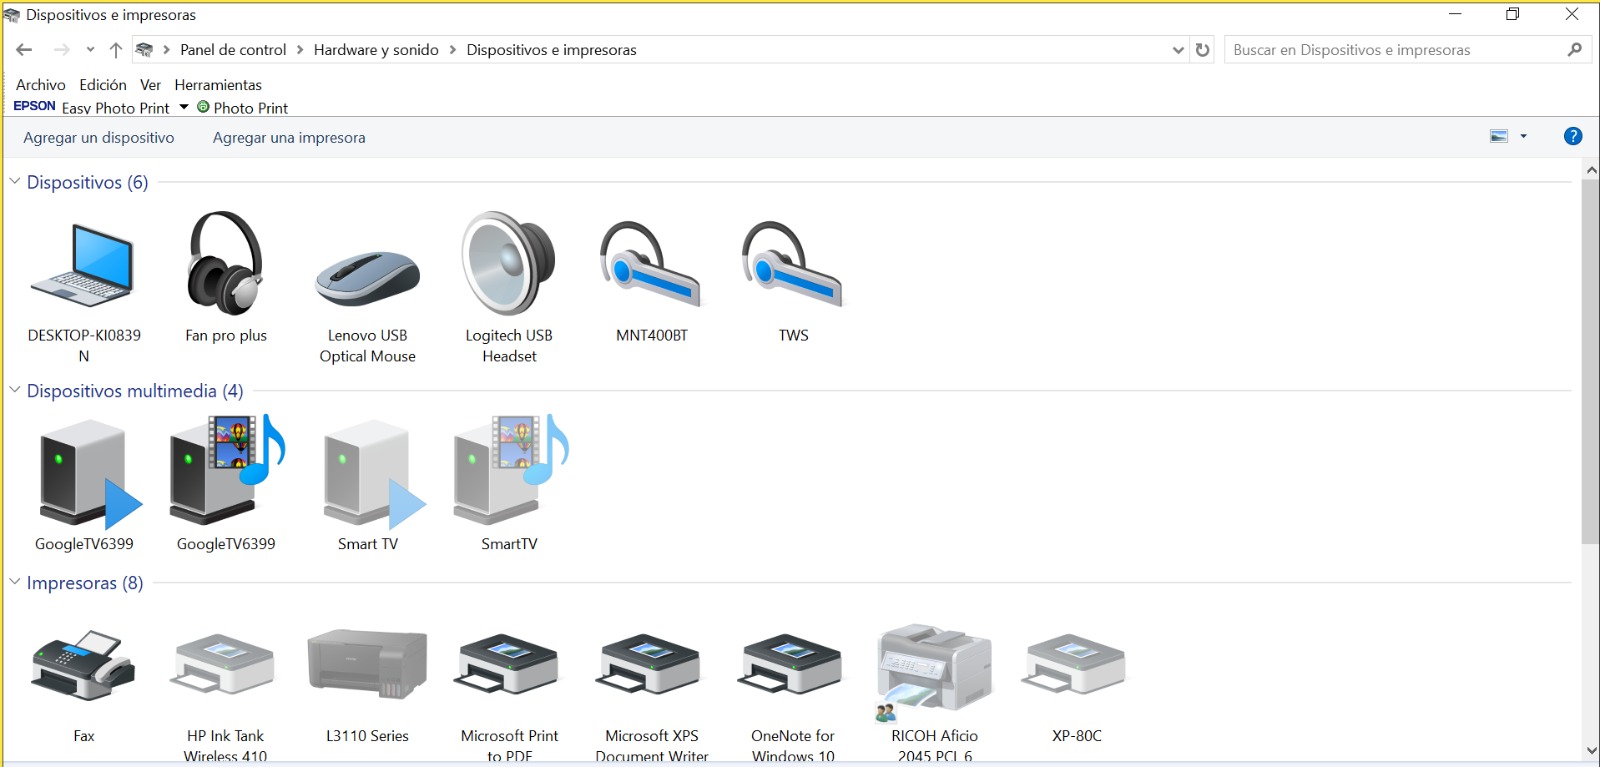This screenshot has height=767, width=1600.
Task: Click the green Photo Print icon
Action: click(203, 107)
